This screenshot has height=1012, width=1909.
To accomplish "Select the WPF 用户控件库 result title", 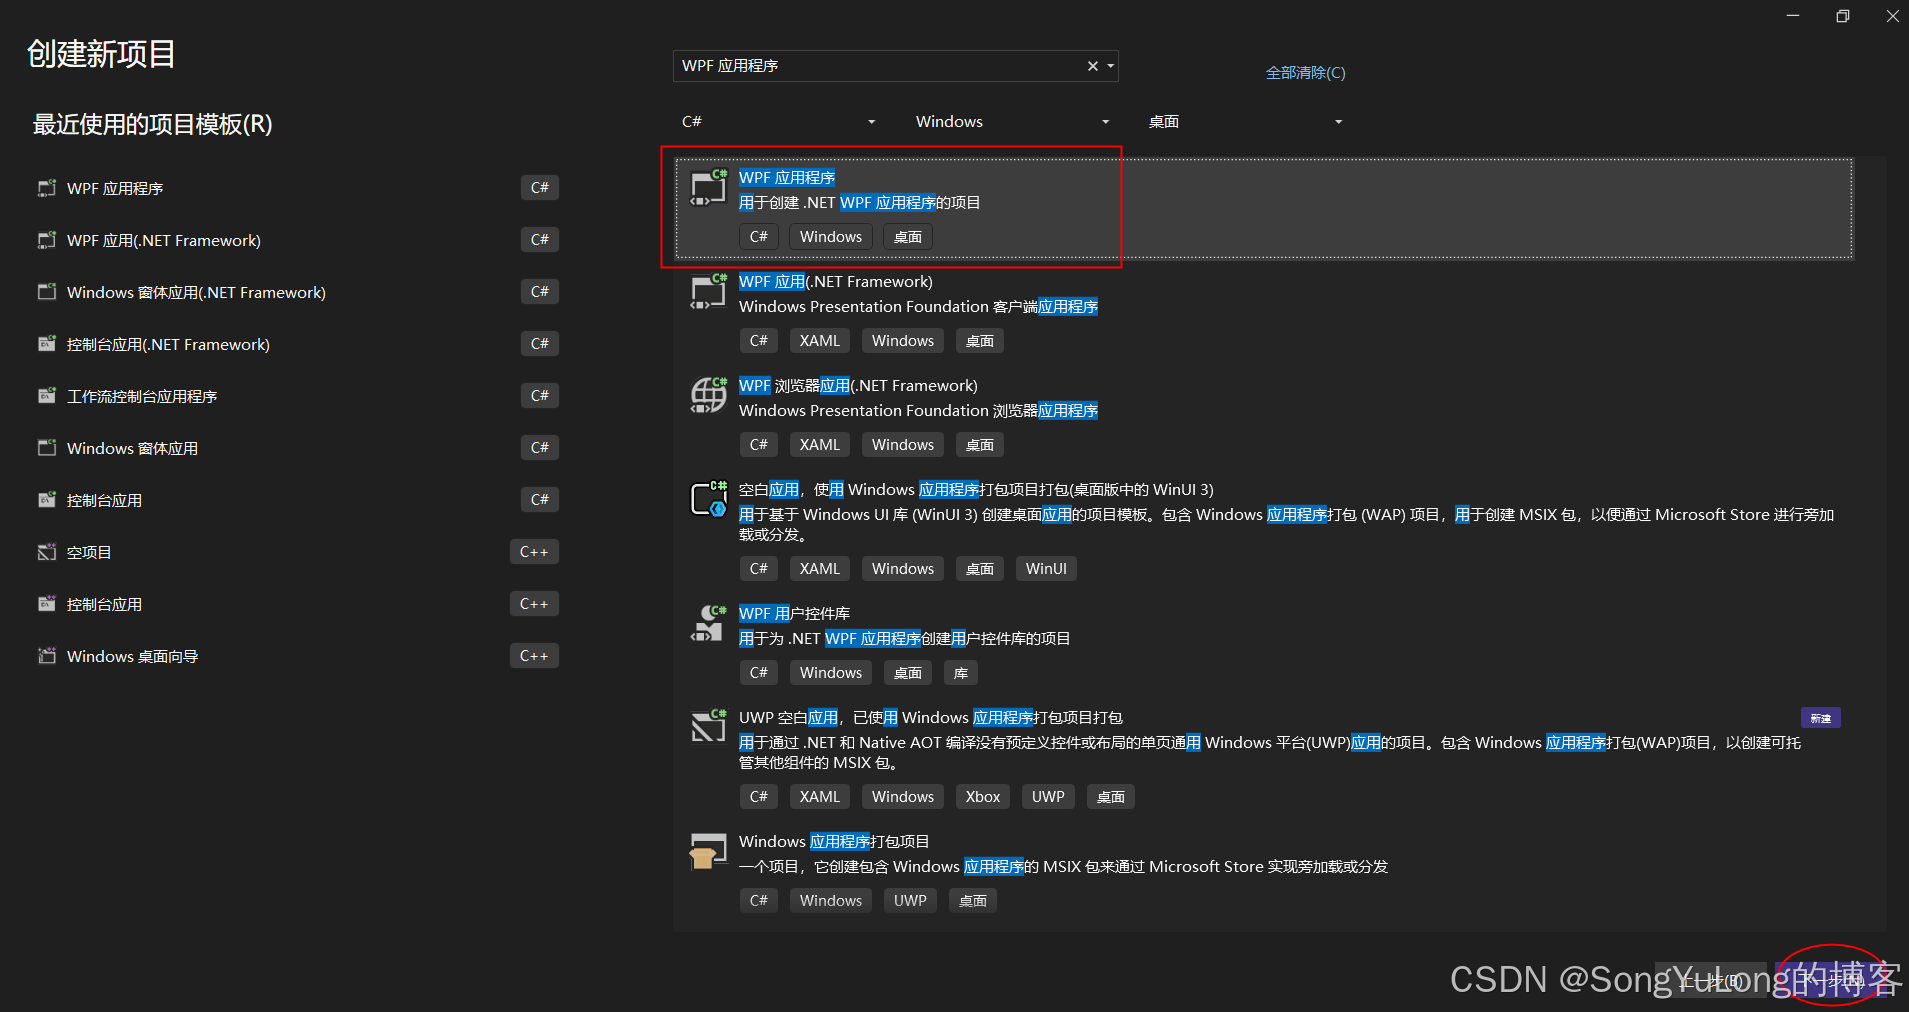I will (794, 614).
